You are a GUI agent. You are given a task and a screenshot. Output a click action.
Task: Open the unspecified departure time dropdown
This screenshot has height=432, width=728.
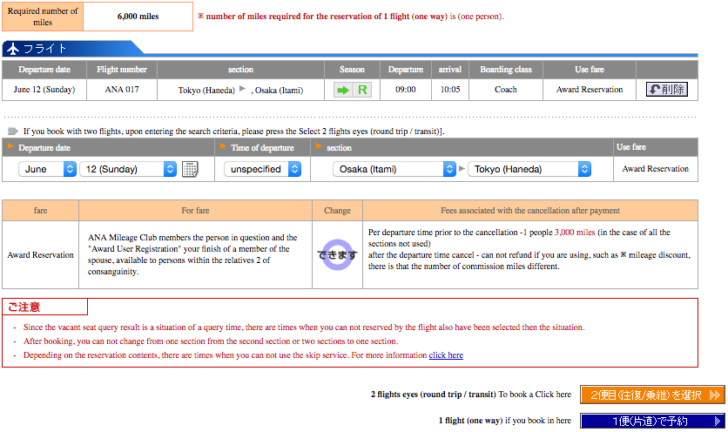262,169
